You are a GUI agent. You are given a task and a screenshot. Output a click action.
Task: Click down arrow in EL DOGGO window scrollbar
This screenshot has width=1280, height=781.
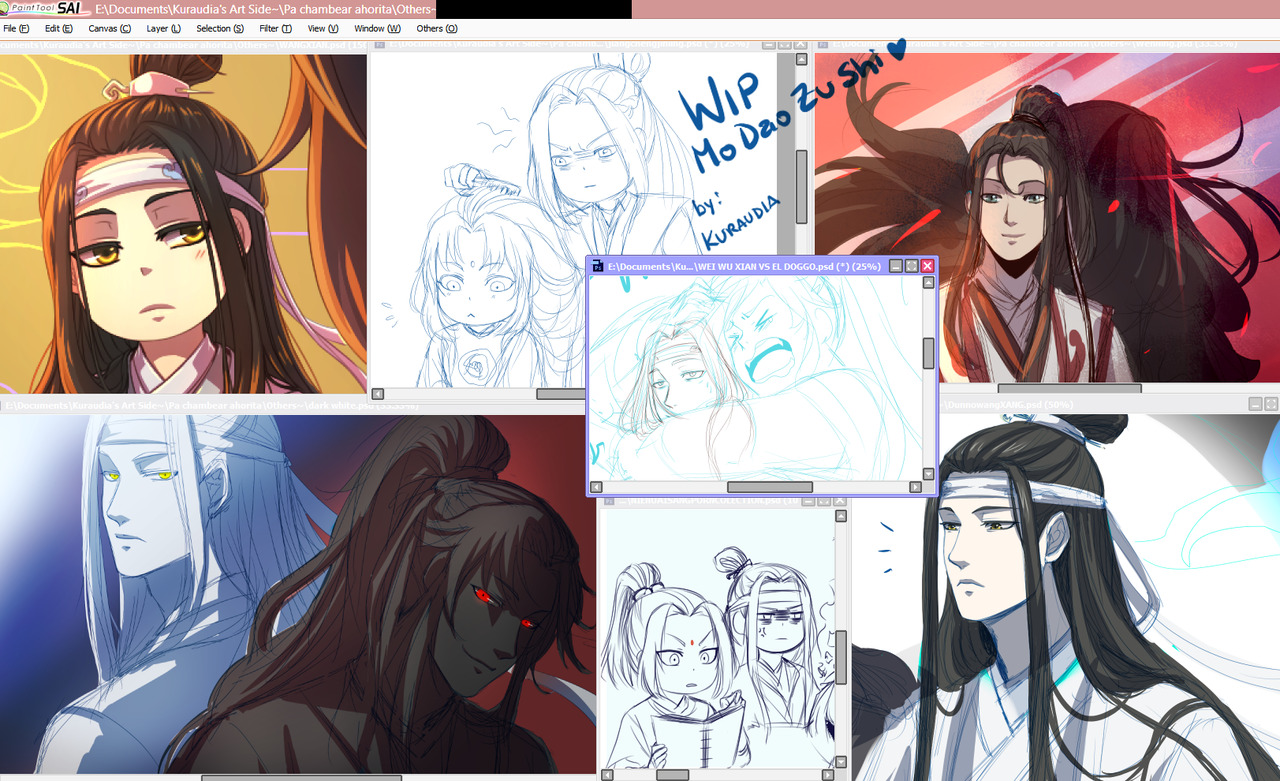pos(928,474)
